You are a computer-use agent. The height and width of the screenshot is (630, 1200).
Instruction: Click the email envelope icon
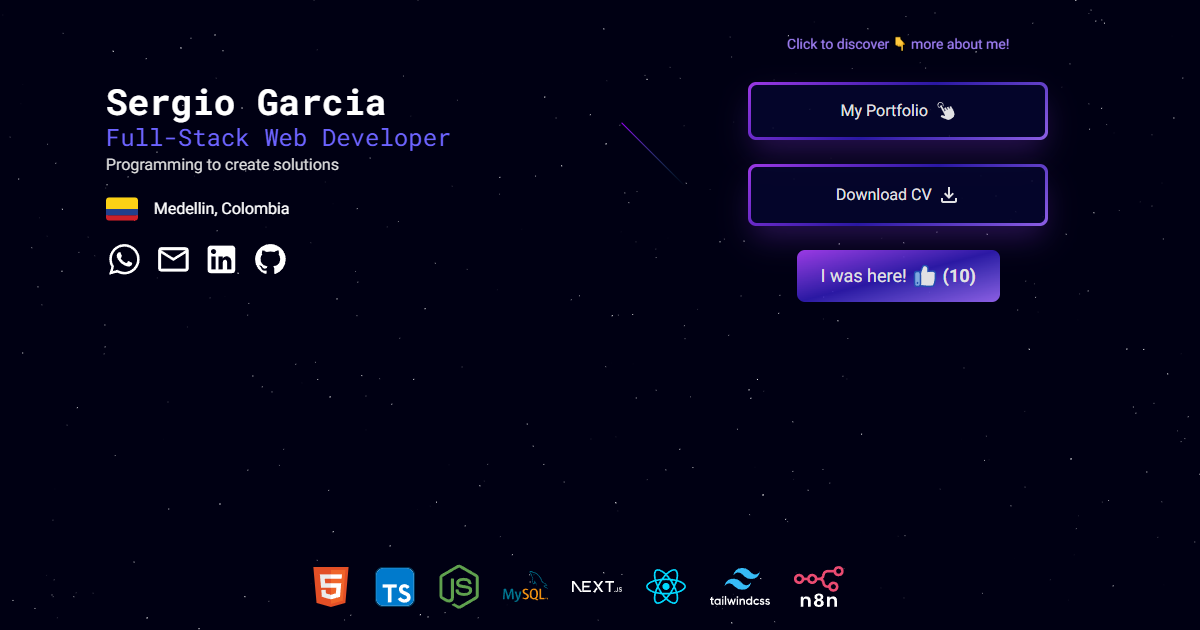pyautogui.click(x=172, y=259)
